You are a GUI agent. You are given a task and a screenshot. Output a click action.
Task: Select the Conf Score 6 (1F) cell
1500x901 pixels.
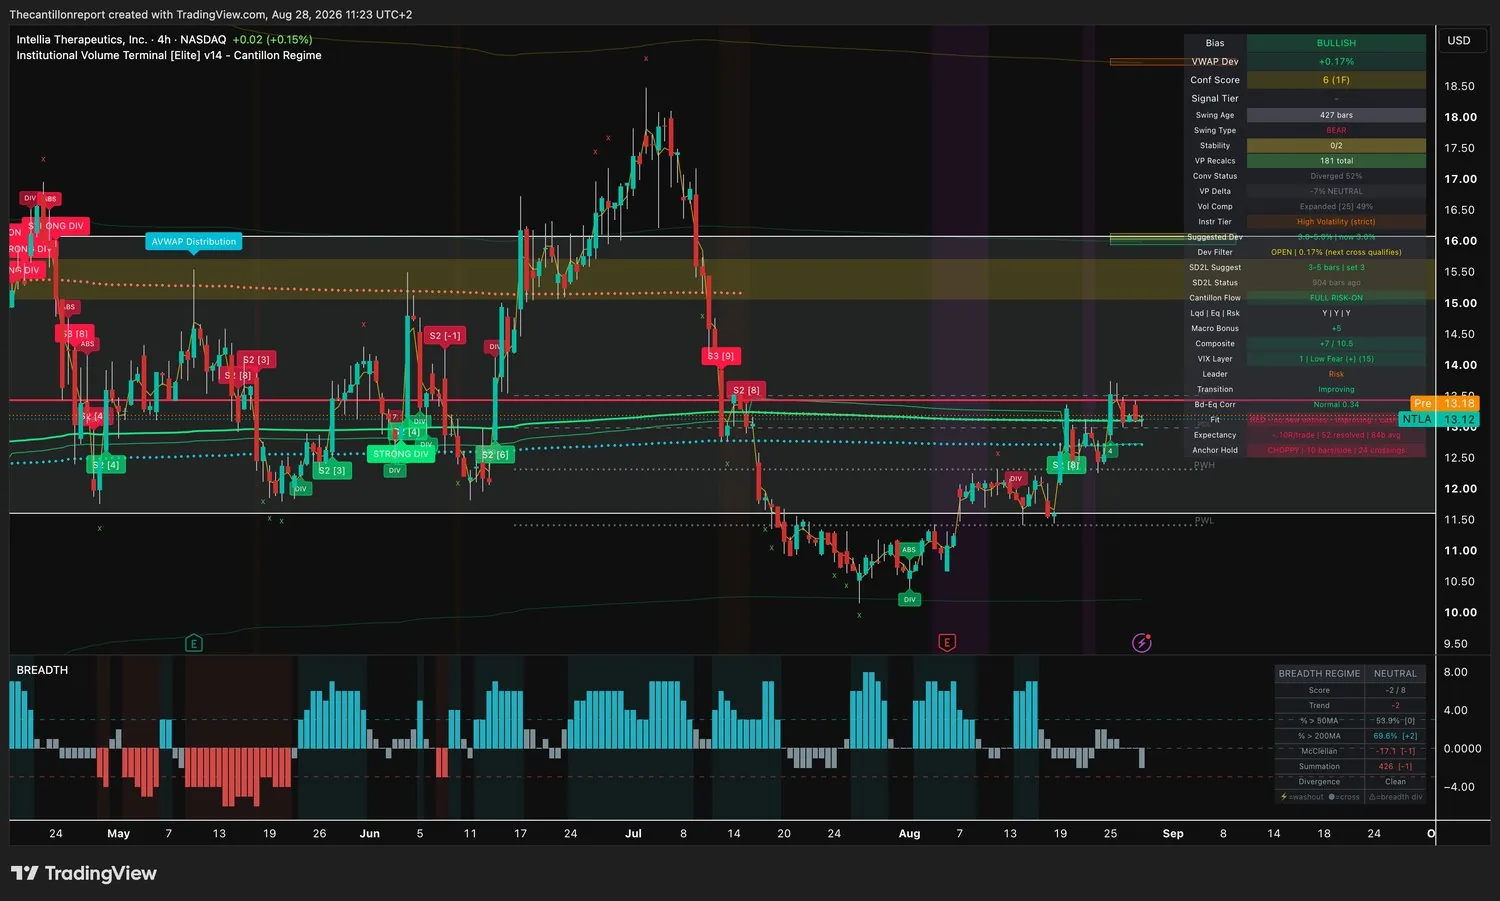1336,80
